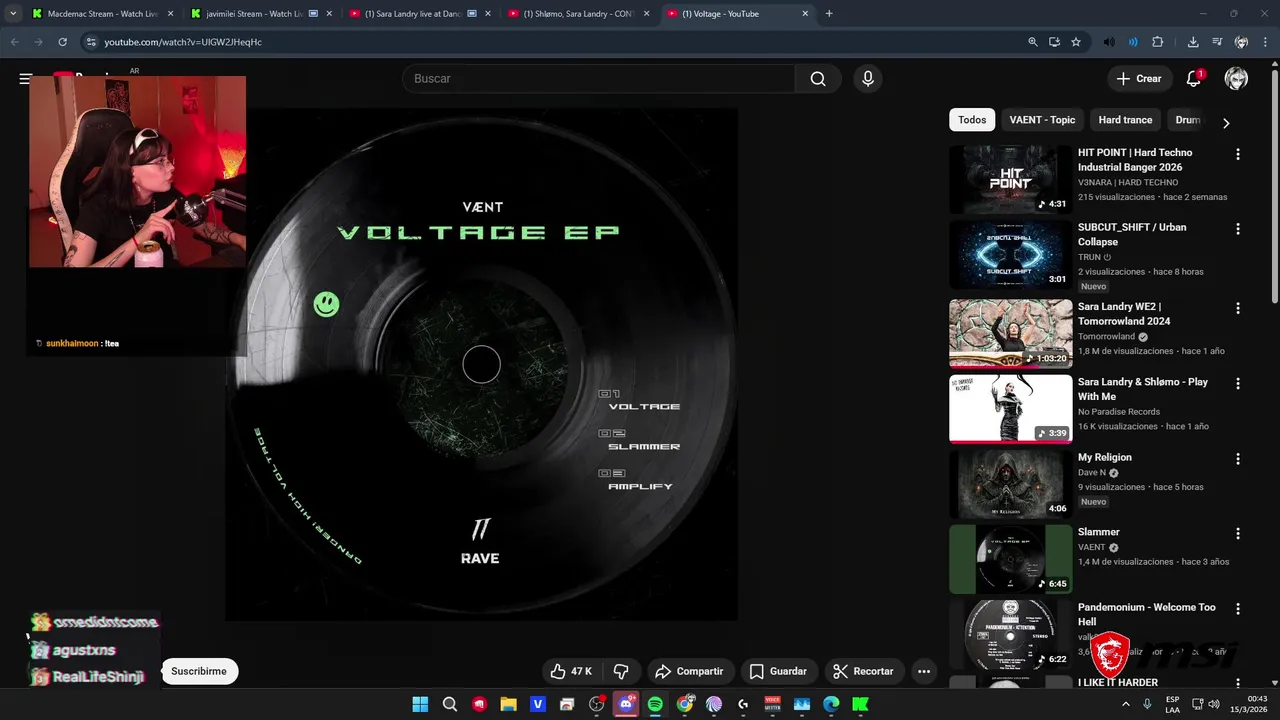Click the Suscribirme button

coord(199,671)
